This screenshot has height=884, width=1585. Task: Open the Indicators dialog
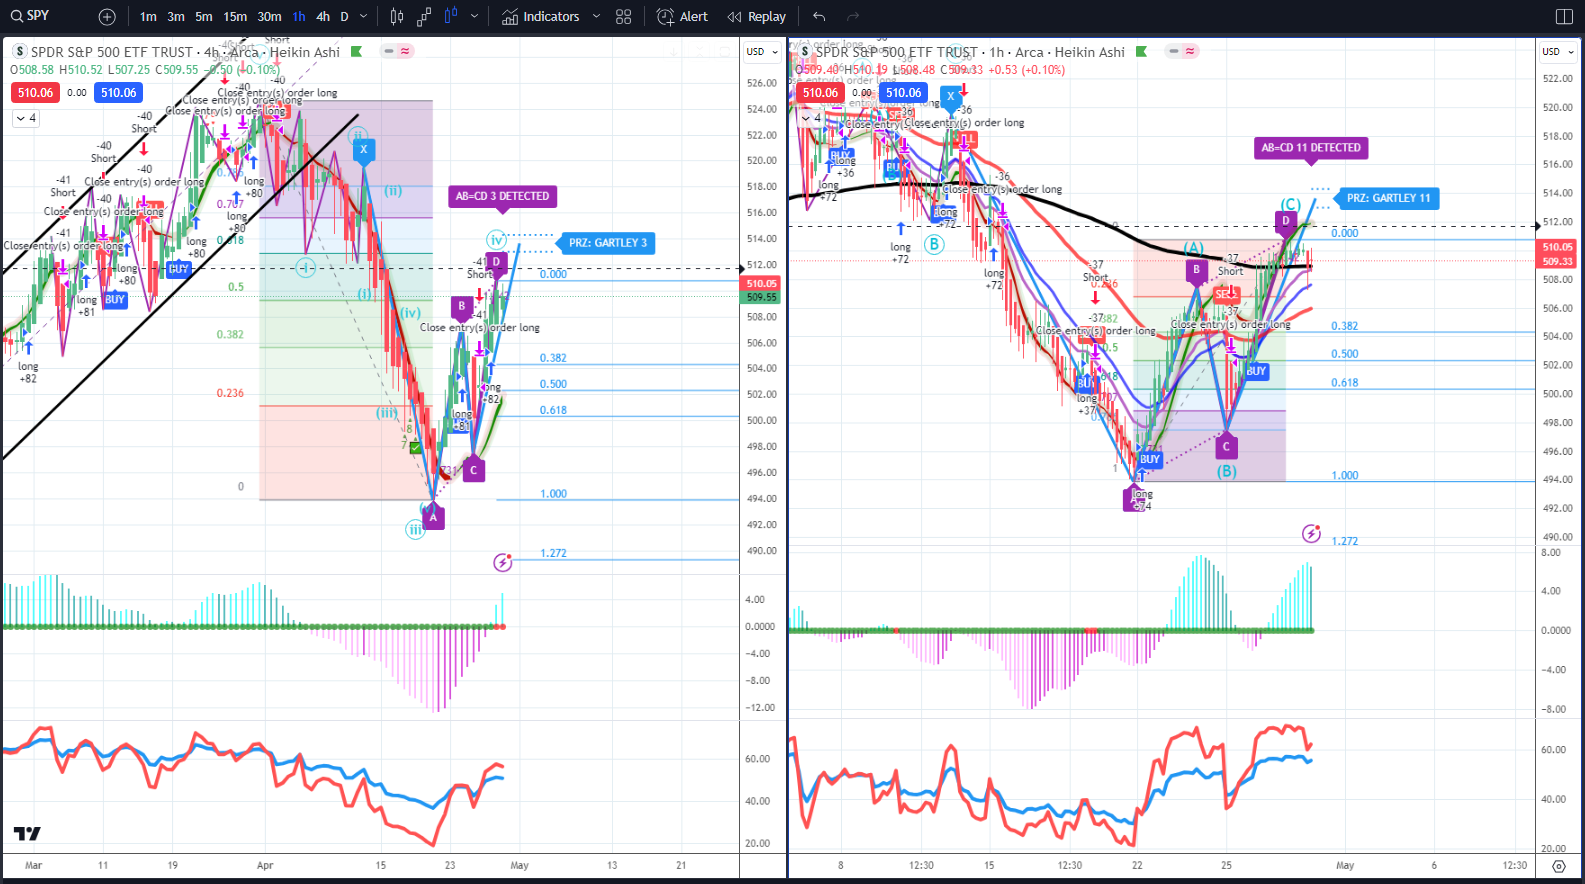tap(541, 17)
